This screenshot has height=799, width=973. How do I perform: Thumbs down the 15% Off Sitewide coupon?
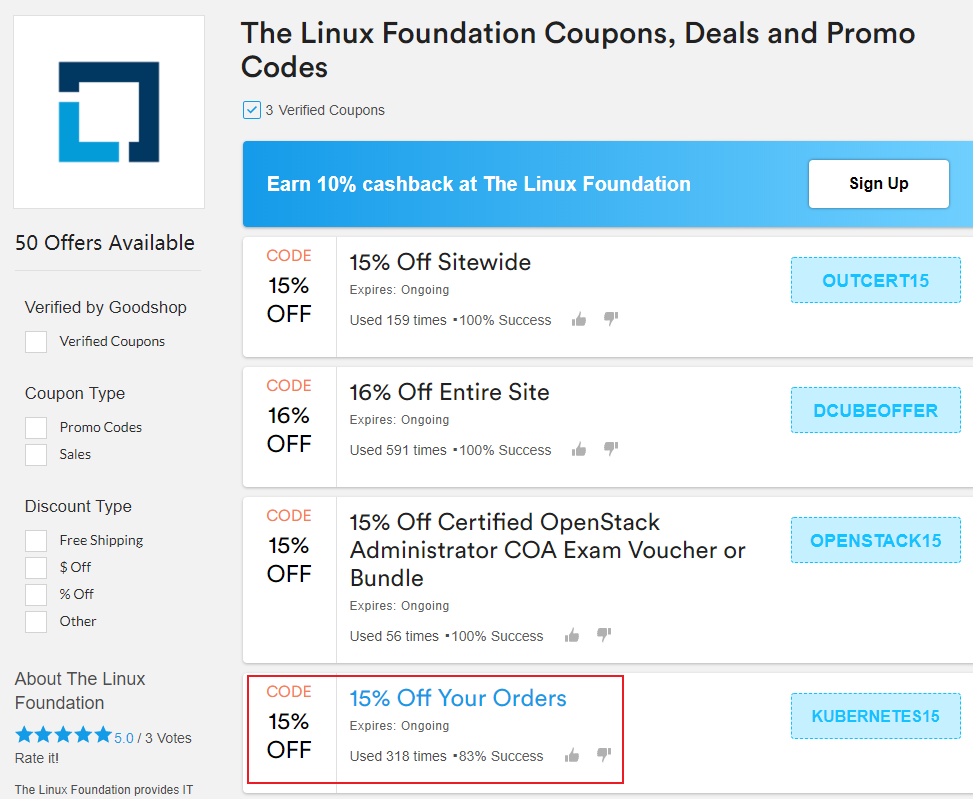(x=610, y=320)
